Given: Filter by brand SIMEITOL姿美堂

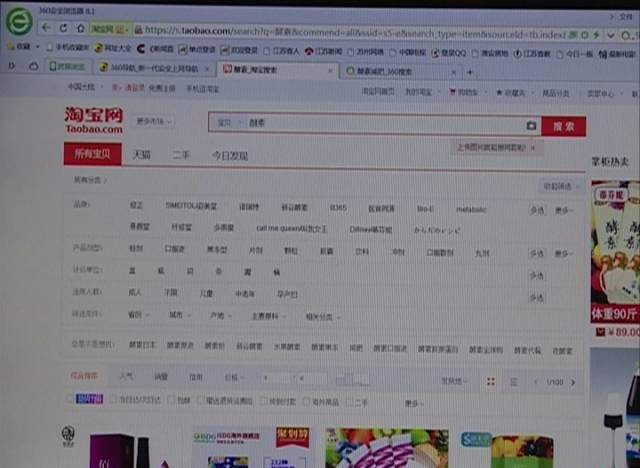Looking at the screenshot, I should (191, 206).
